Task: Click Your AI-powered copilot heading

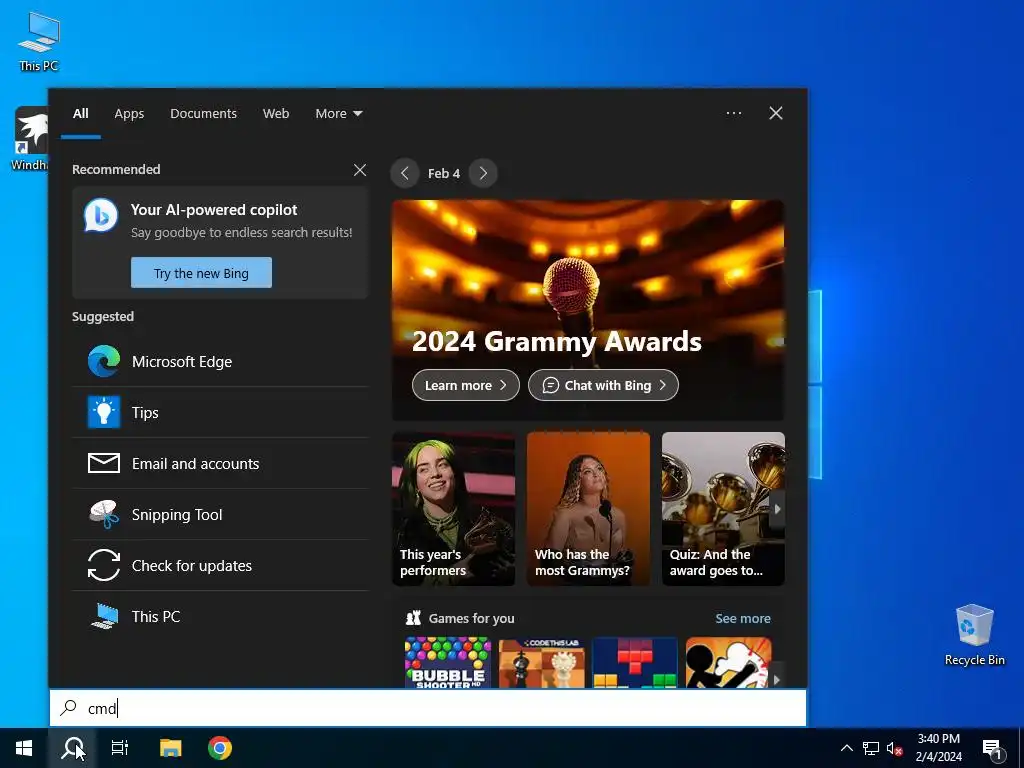Action: (x=214, y=210)
